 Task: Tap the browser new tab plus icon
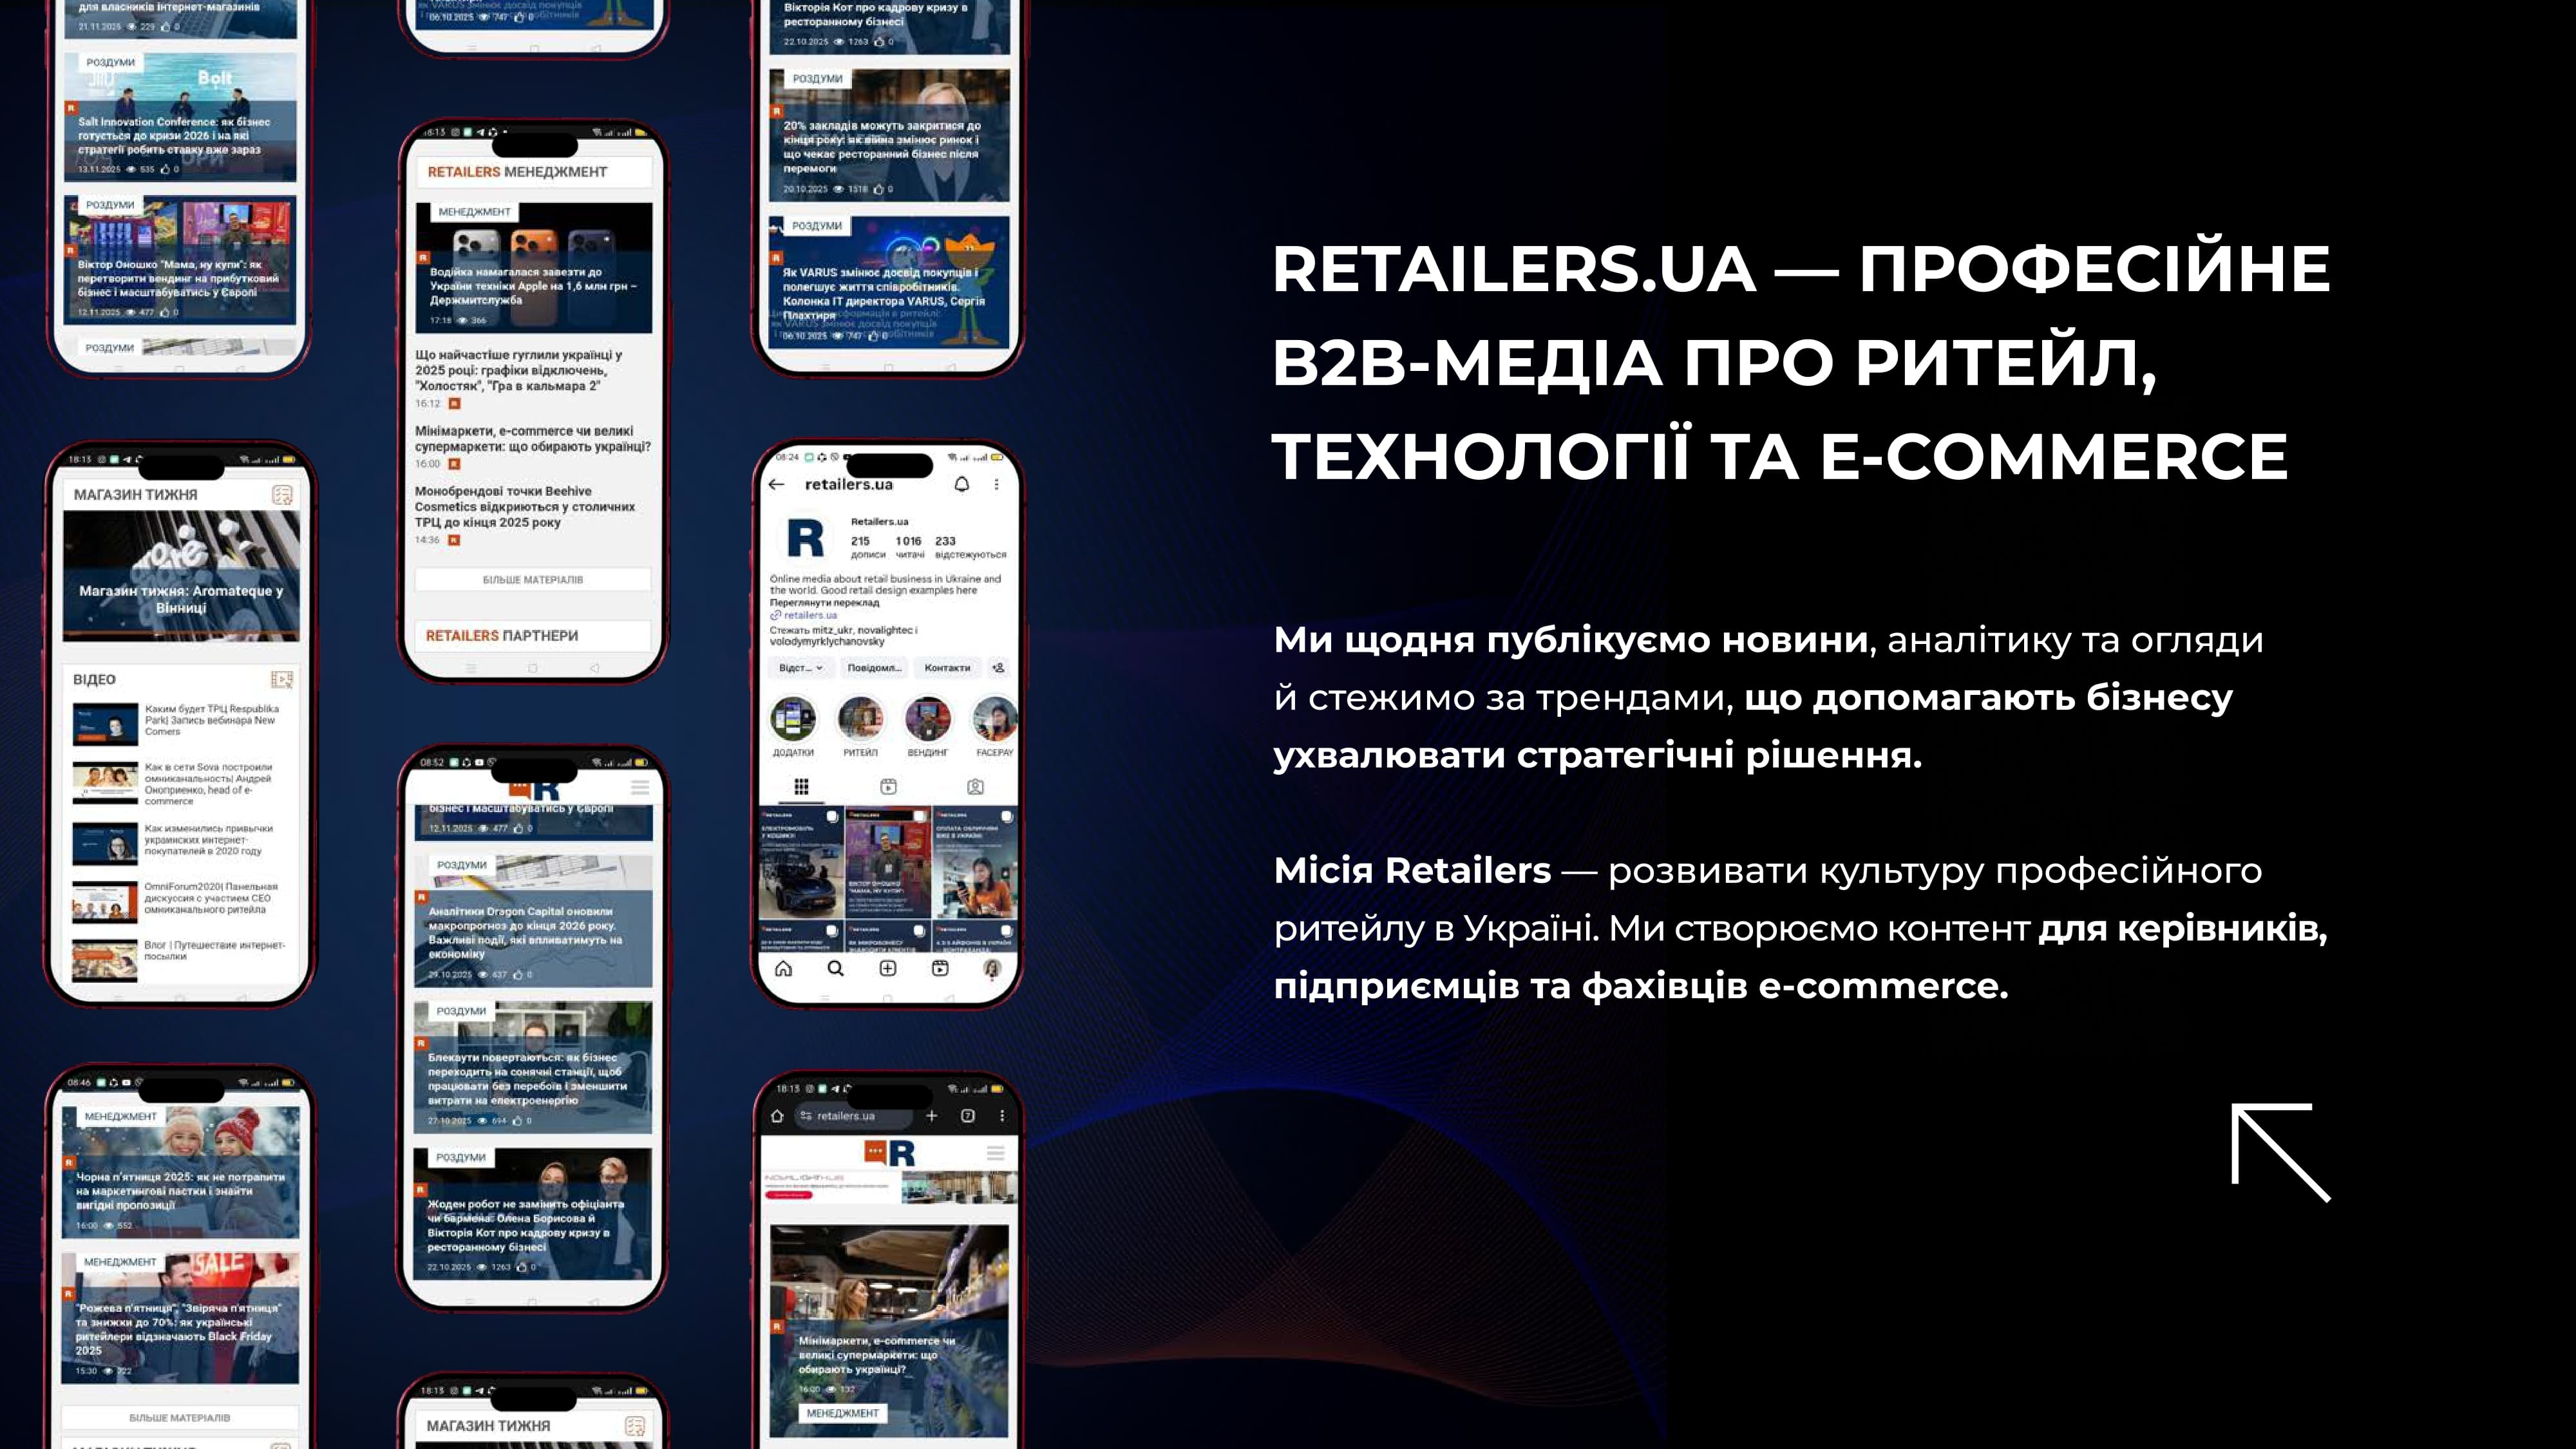(932, 1116)
